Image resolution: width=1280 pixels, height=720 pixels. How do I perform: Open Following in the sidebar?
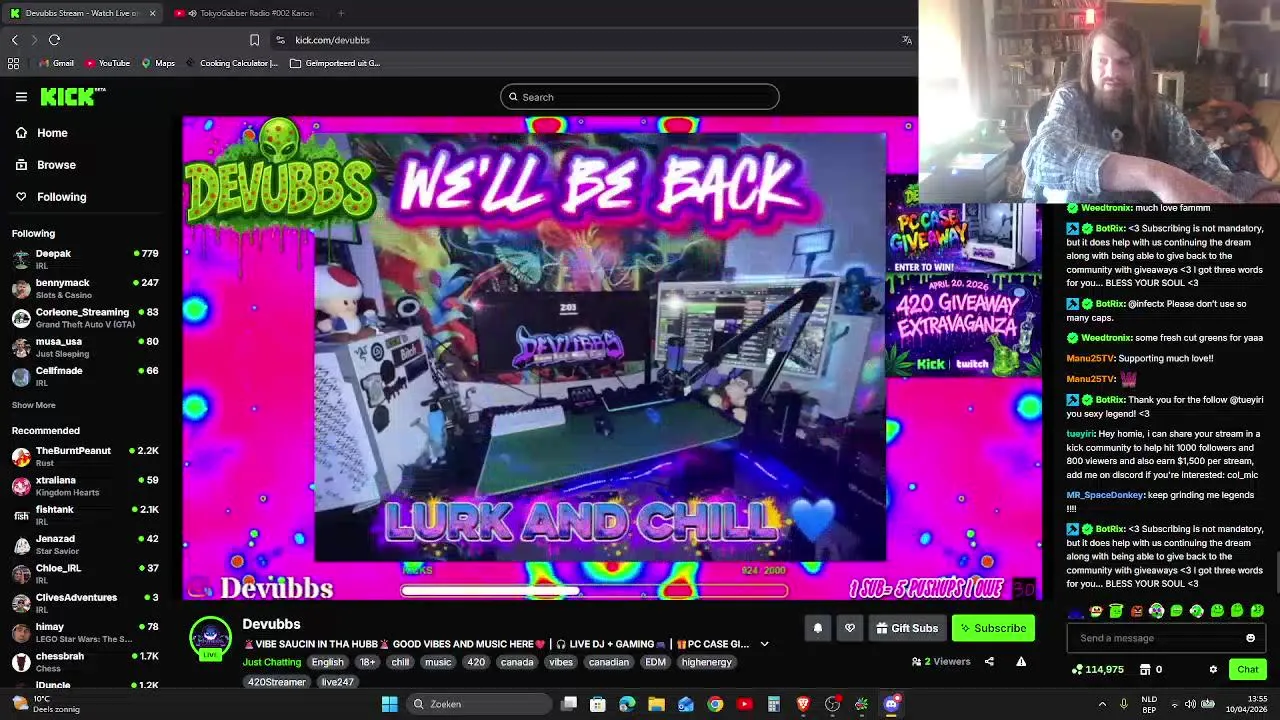52,197
